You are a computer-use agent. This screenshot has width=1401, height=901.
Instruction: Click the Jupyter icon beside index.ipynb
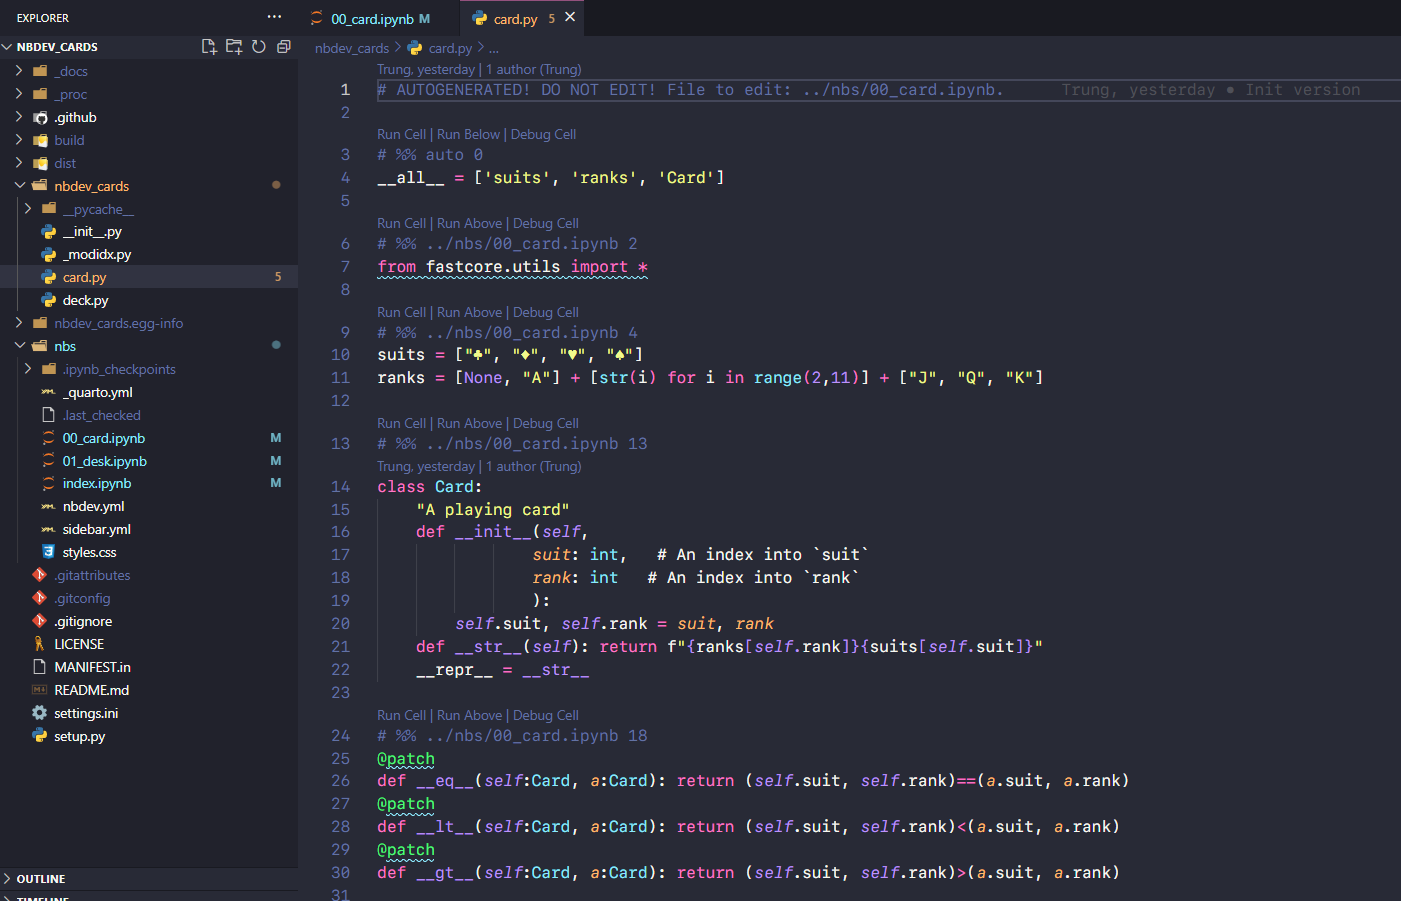click(x=48, y=483)
